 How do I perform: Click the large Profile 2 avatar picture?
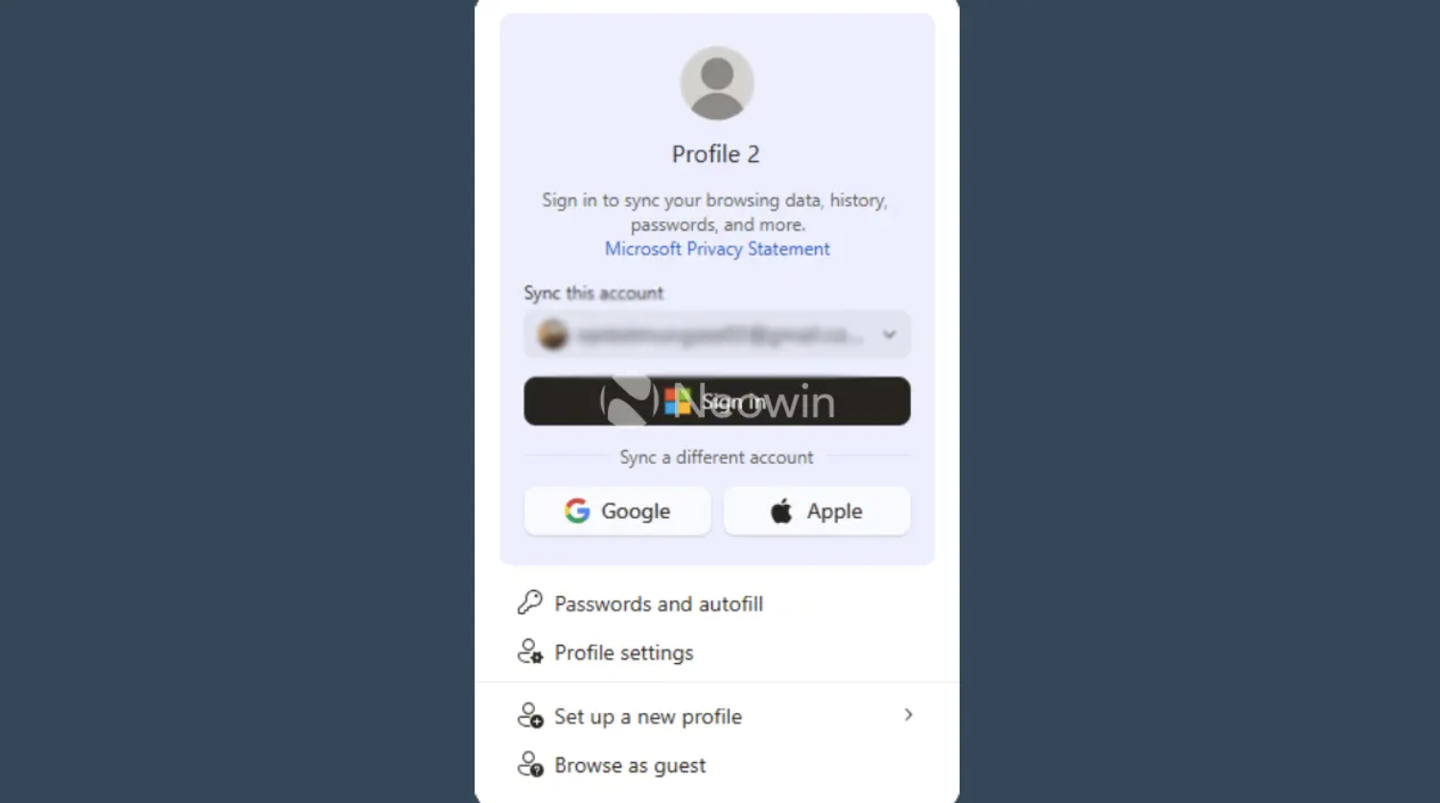coord(717,83)
